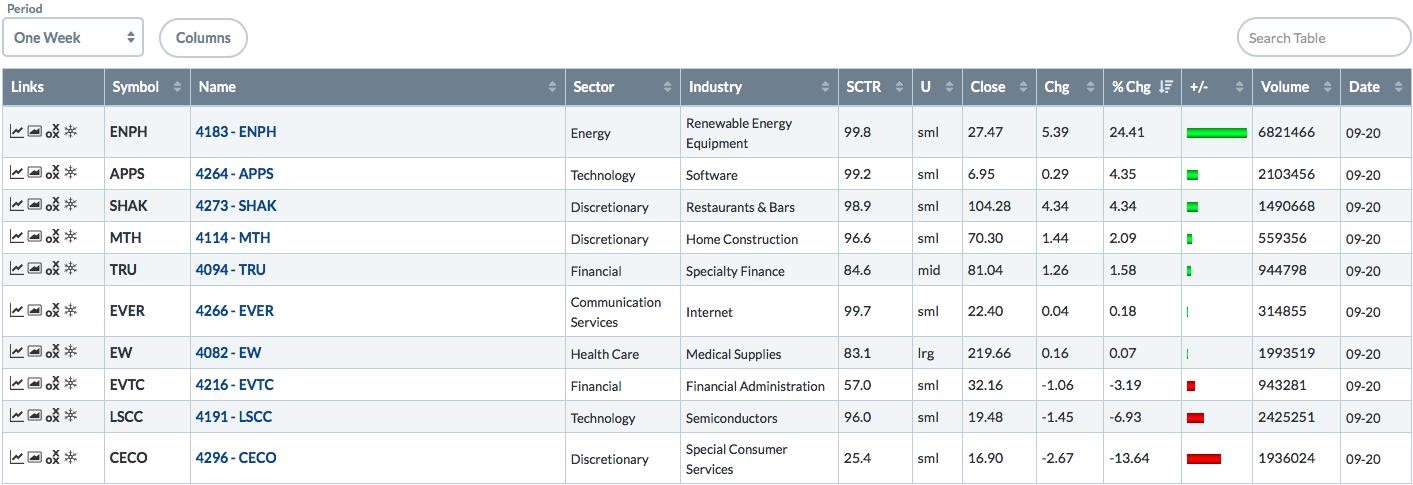Open the 4183 - ENPH link
The image size is (1413, 485).
[236, 132]
